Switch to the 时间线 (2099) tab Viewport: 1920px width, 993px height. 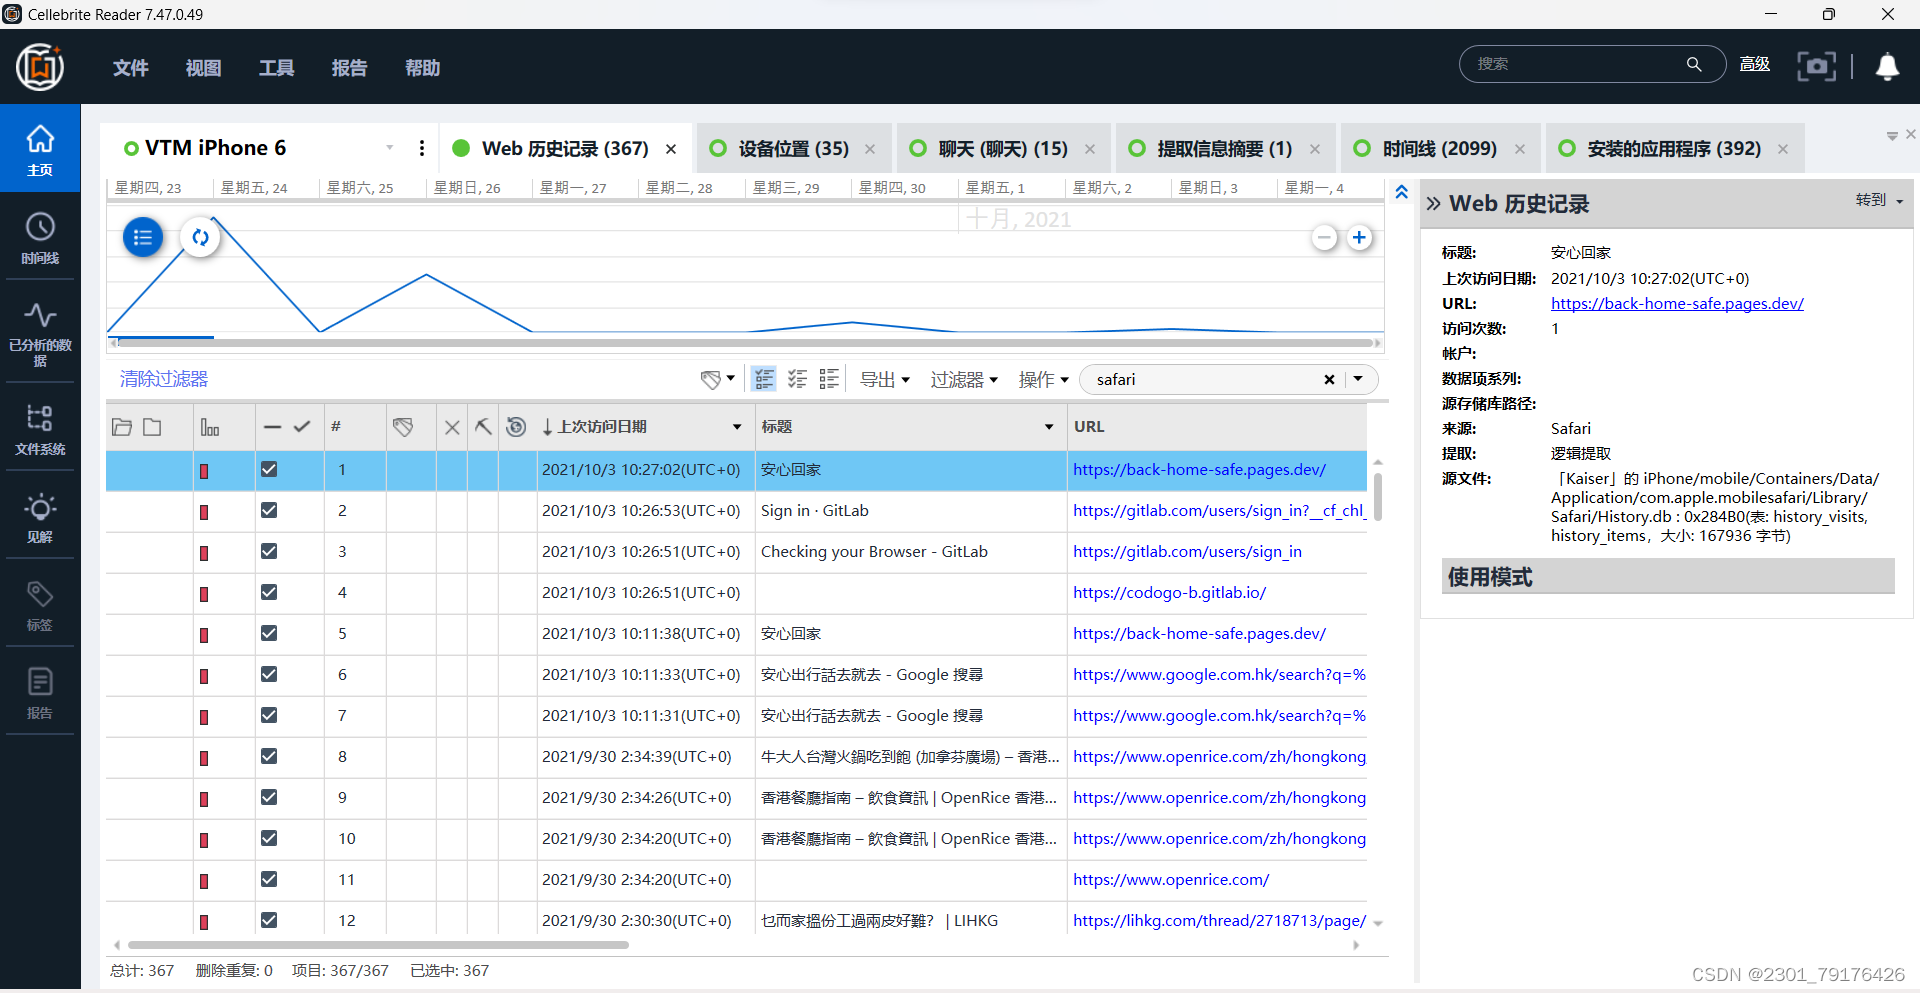click(x=1440, y=148)
